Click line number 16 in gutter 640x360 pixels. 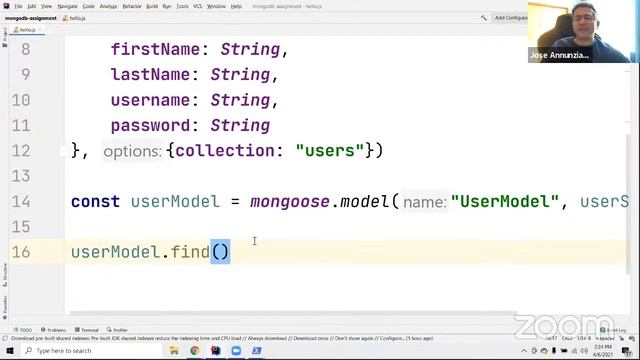point(21,252)
